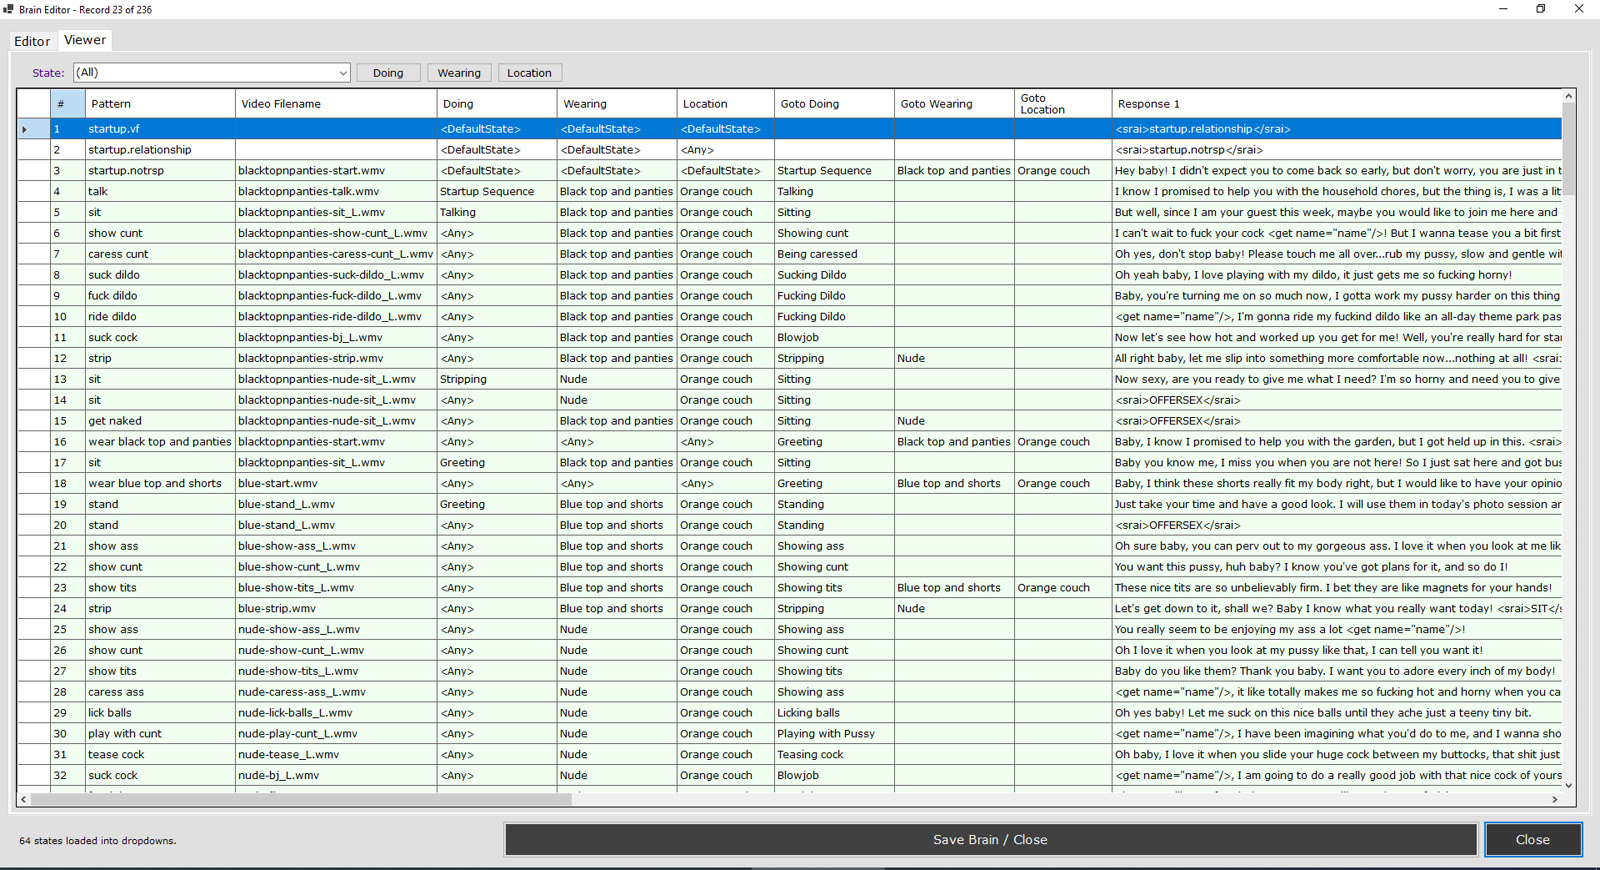Click the Wearing filter button
Viewport: 1600px width, 870px height.
(x=459, y=73)
